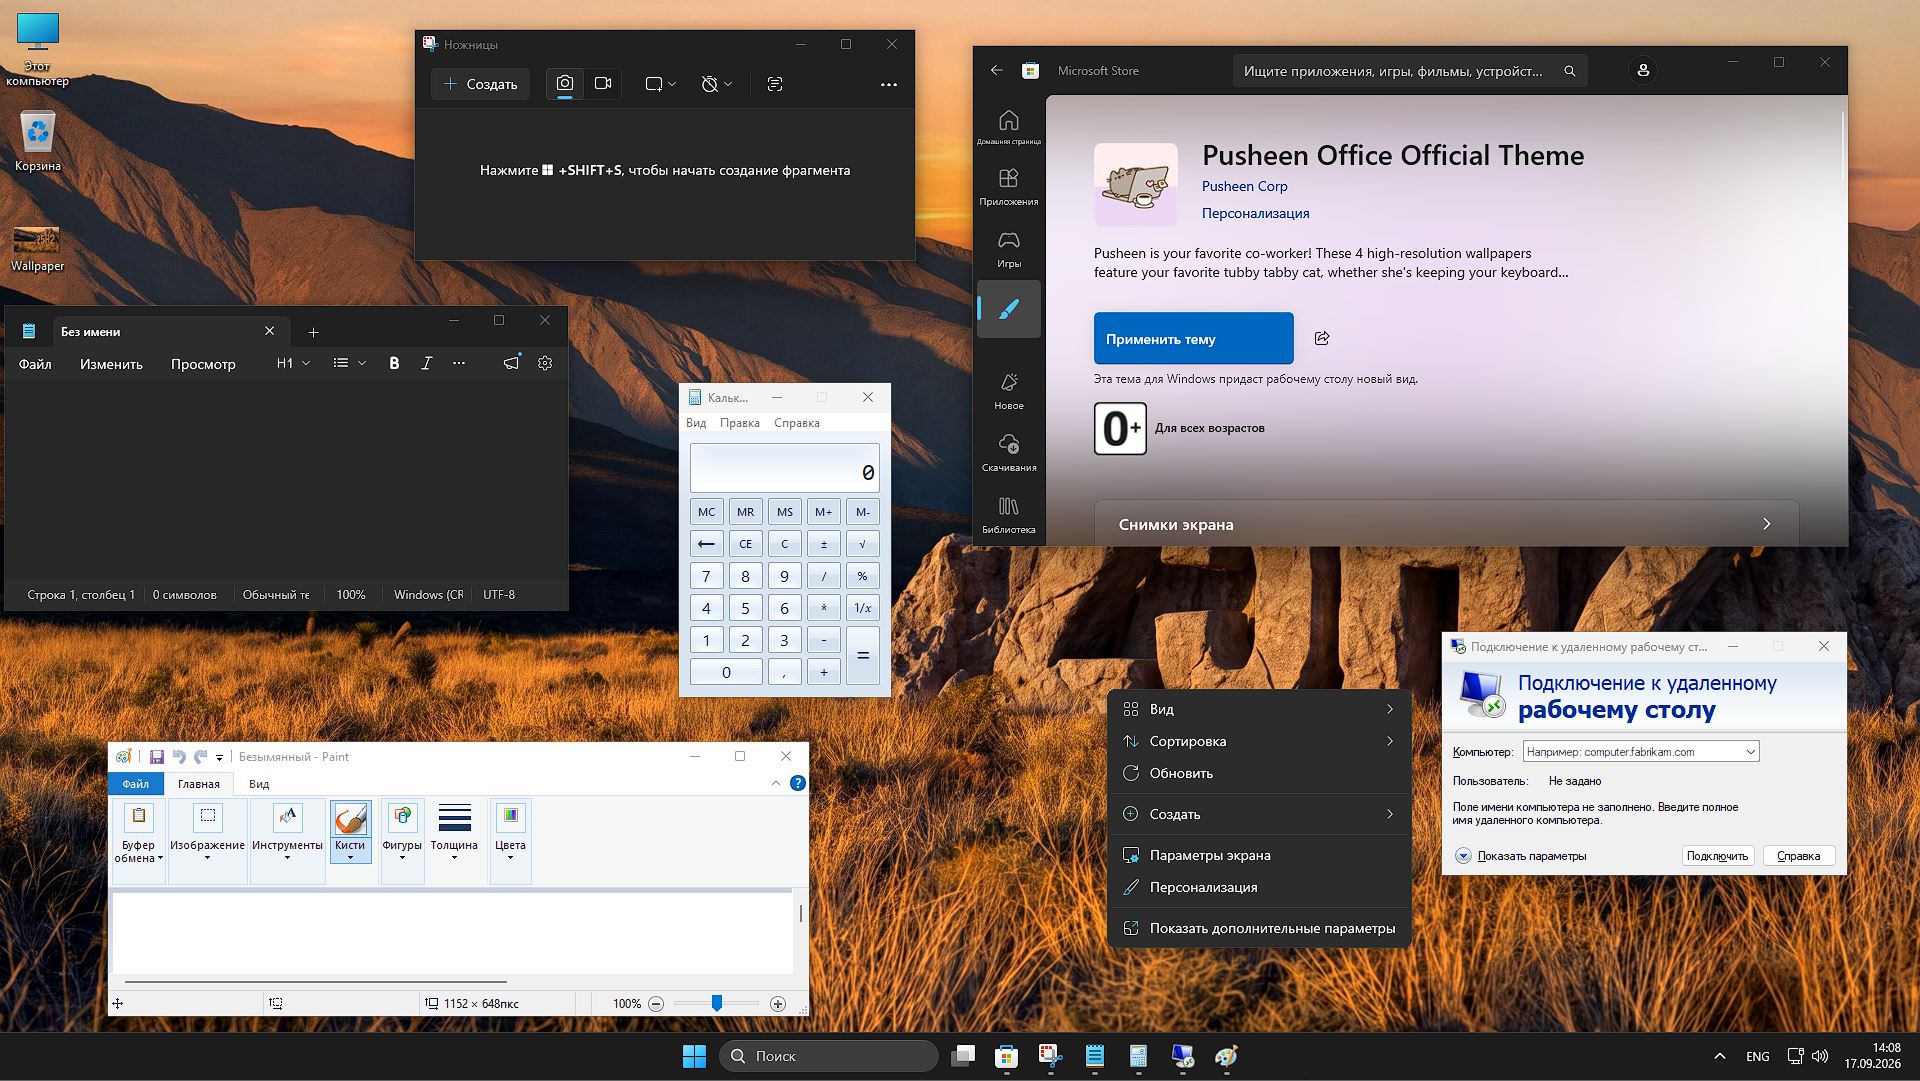
Task: Open the more options menu in Snipping Tool
Action: click(889, 85)
